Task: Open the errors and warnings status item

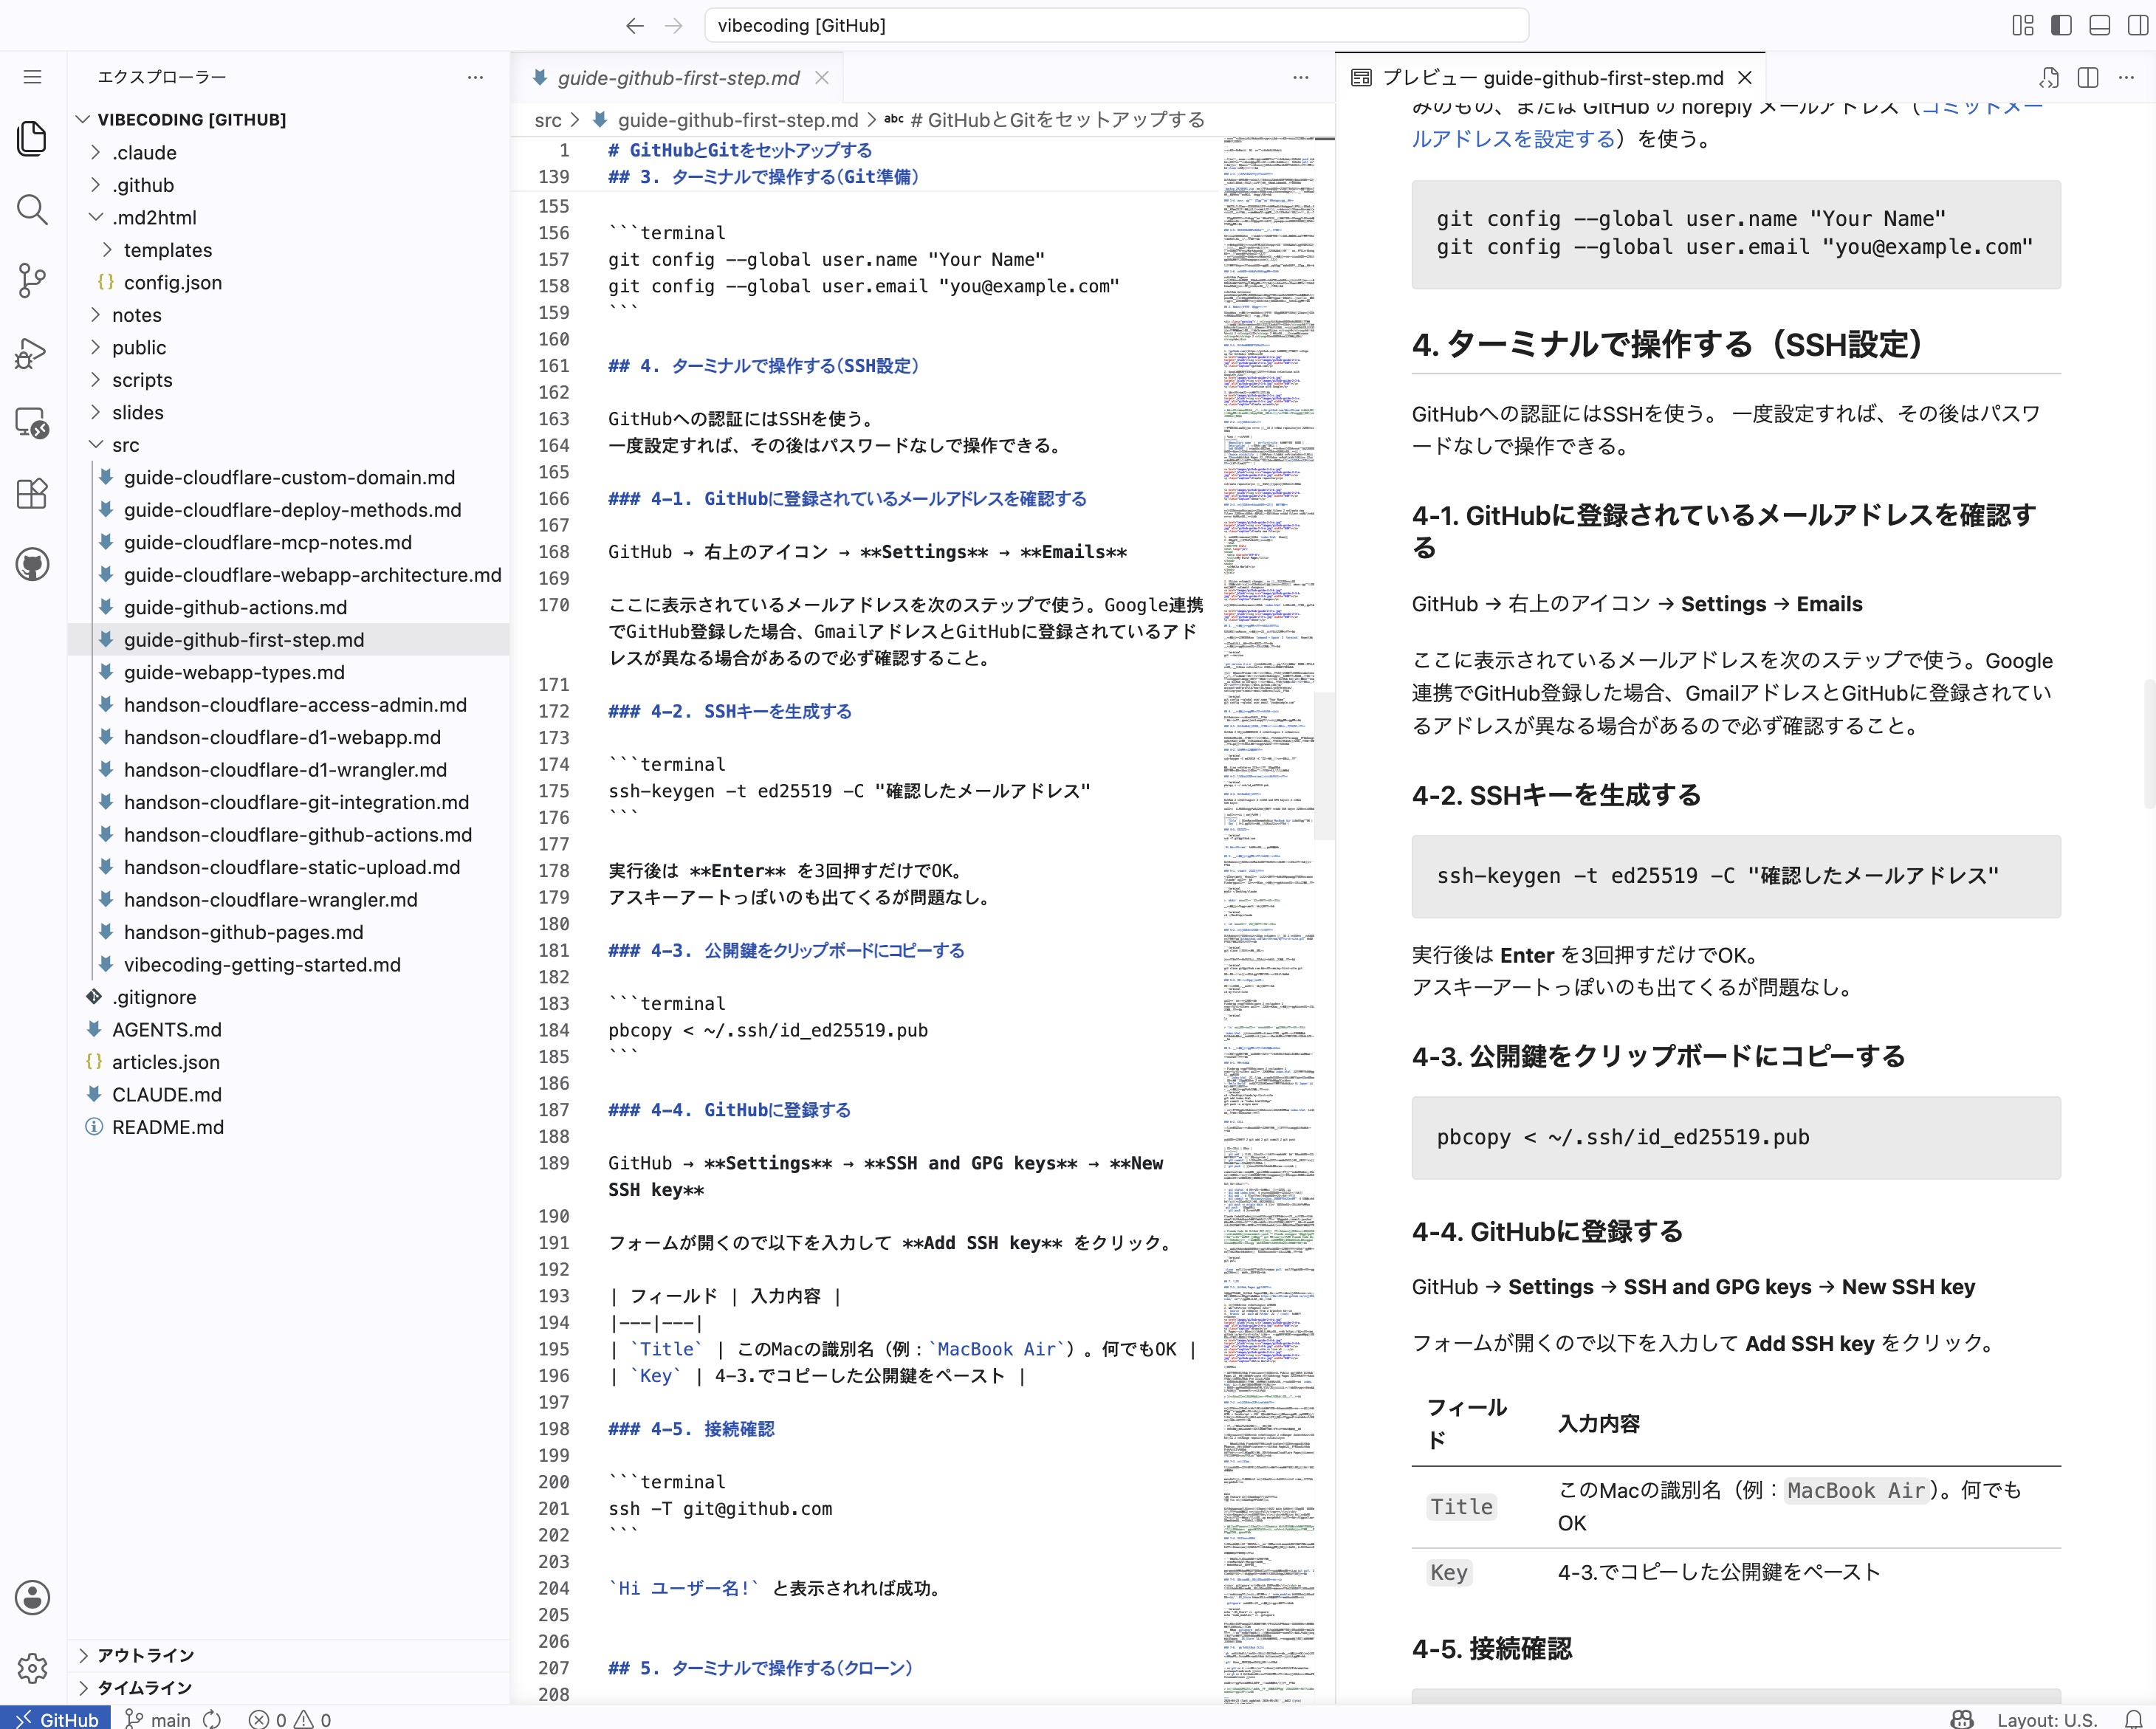Action: pyautogui.click(x=290, y=1718)
